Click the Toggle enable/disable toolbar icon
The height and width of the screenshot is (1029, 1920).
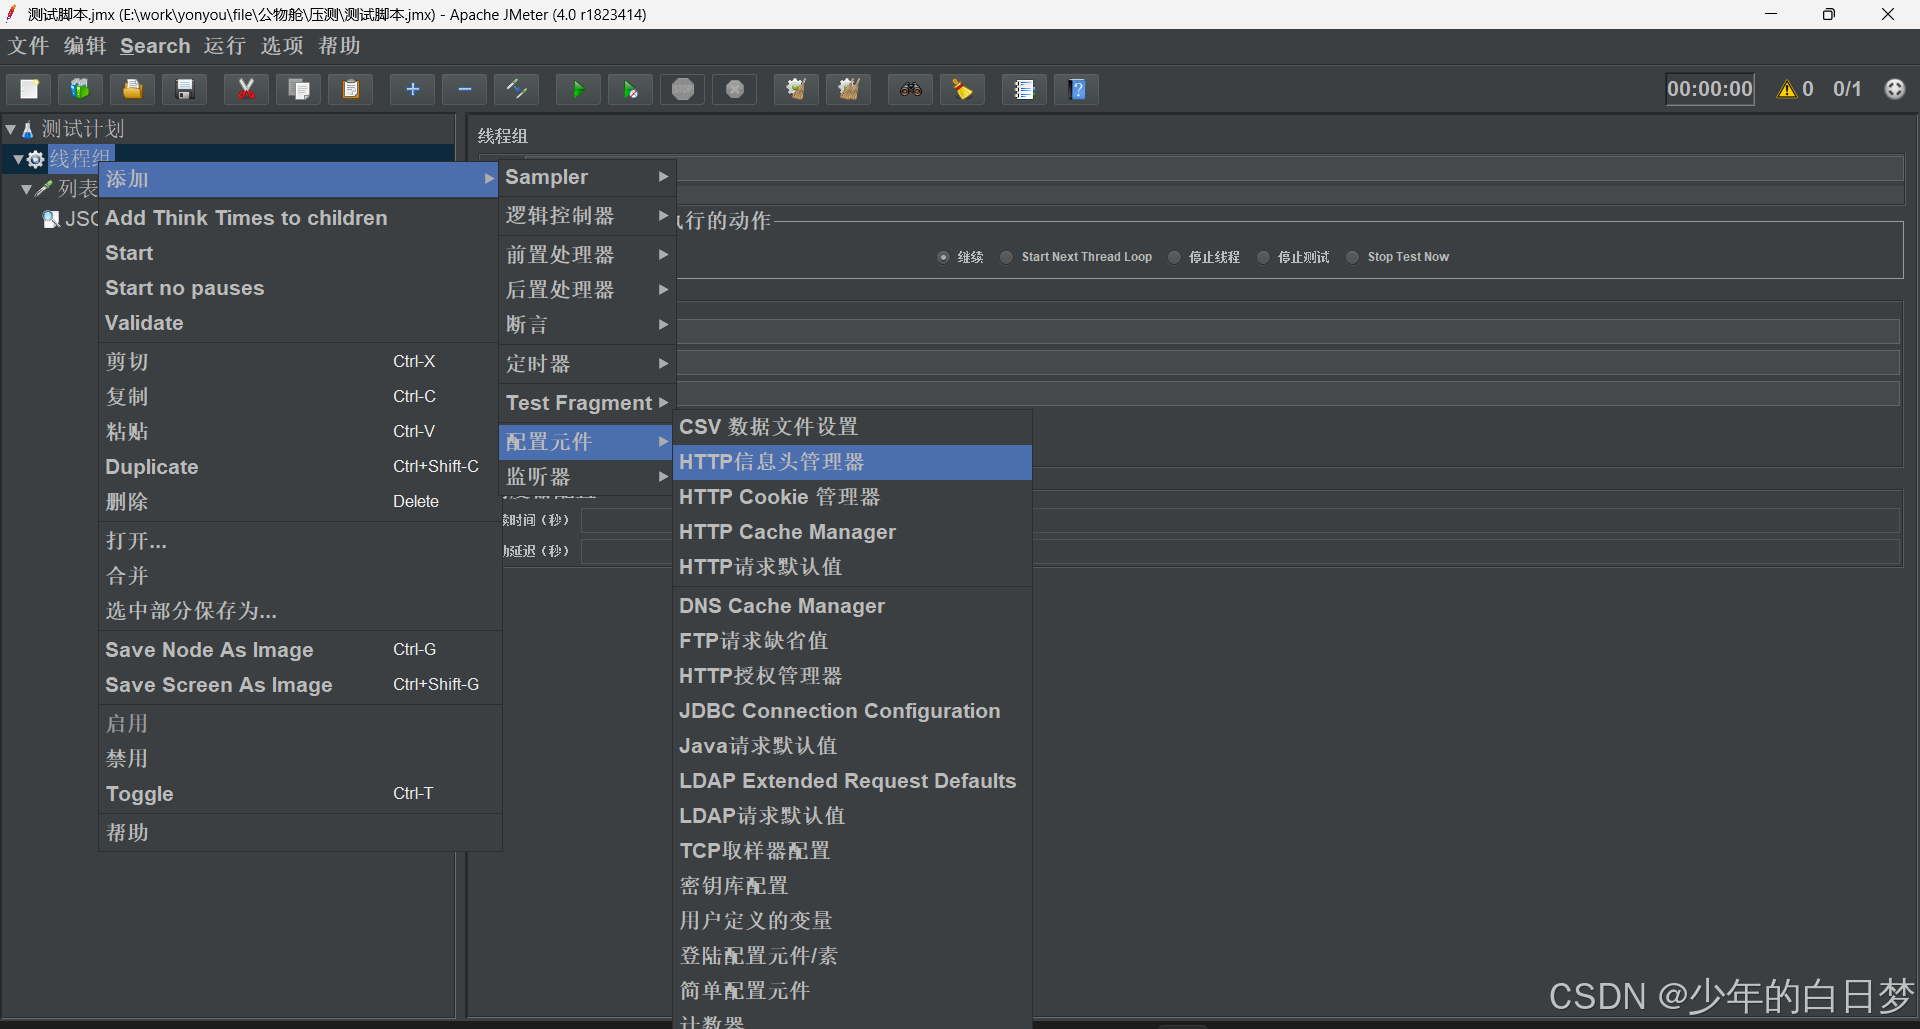[x=517, y=89]
